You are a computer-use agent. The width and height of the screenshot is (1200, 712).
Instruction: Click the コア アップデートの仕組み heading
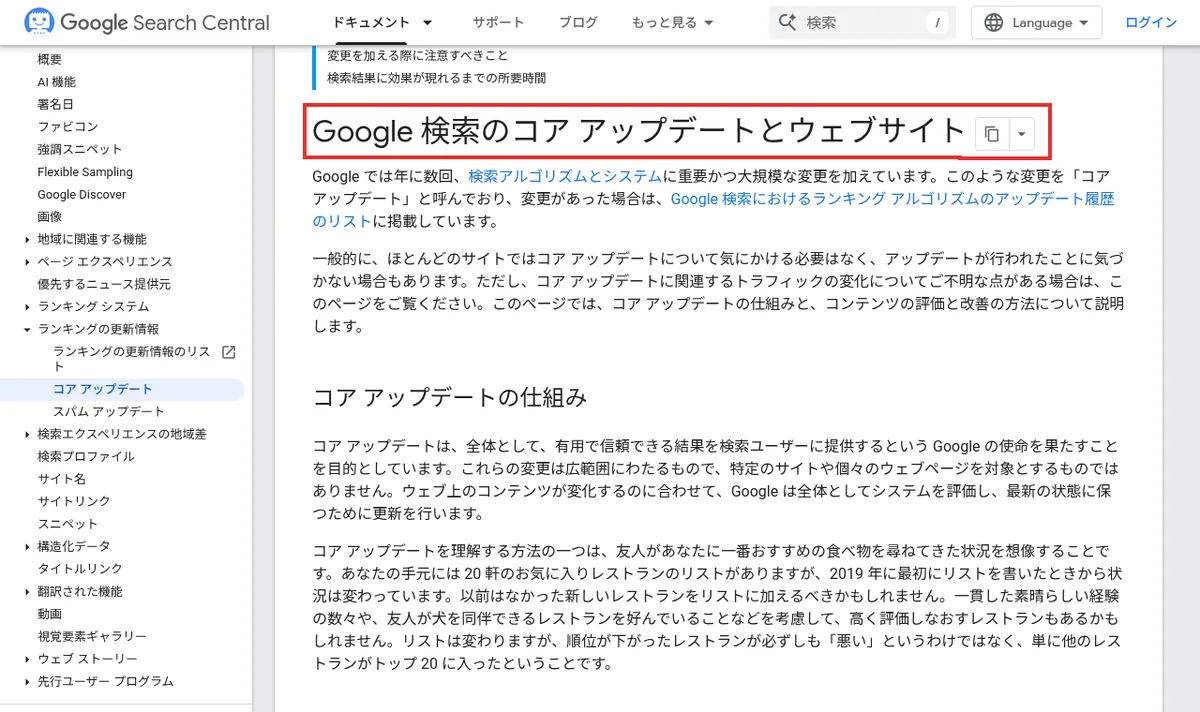pyautogui.click(x=450, y=397)
